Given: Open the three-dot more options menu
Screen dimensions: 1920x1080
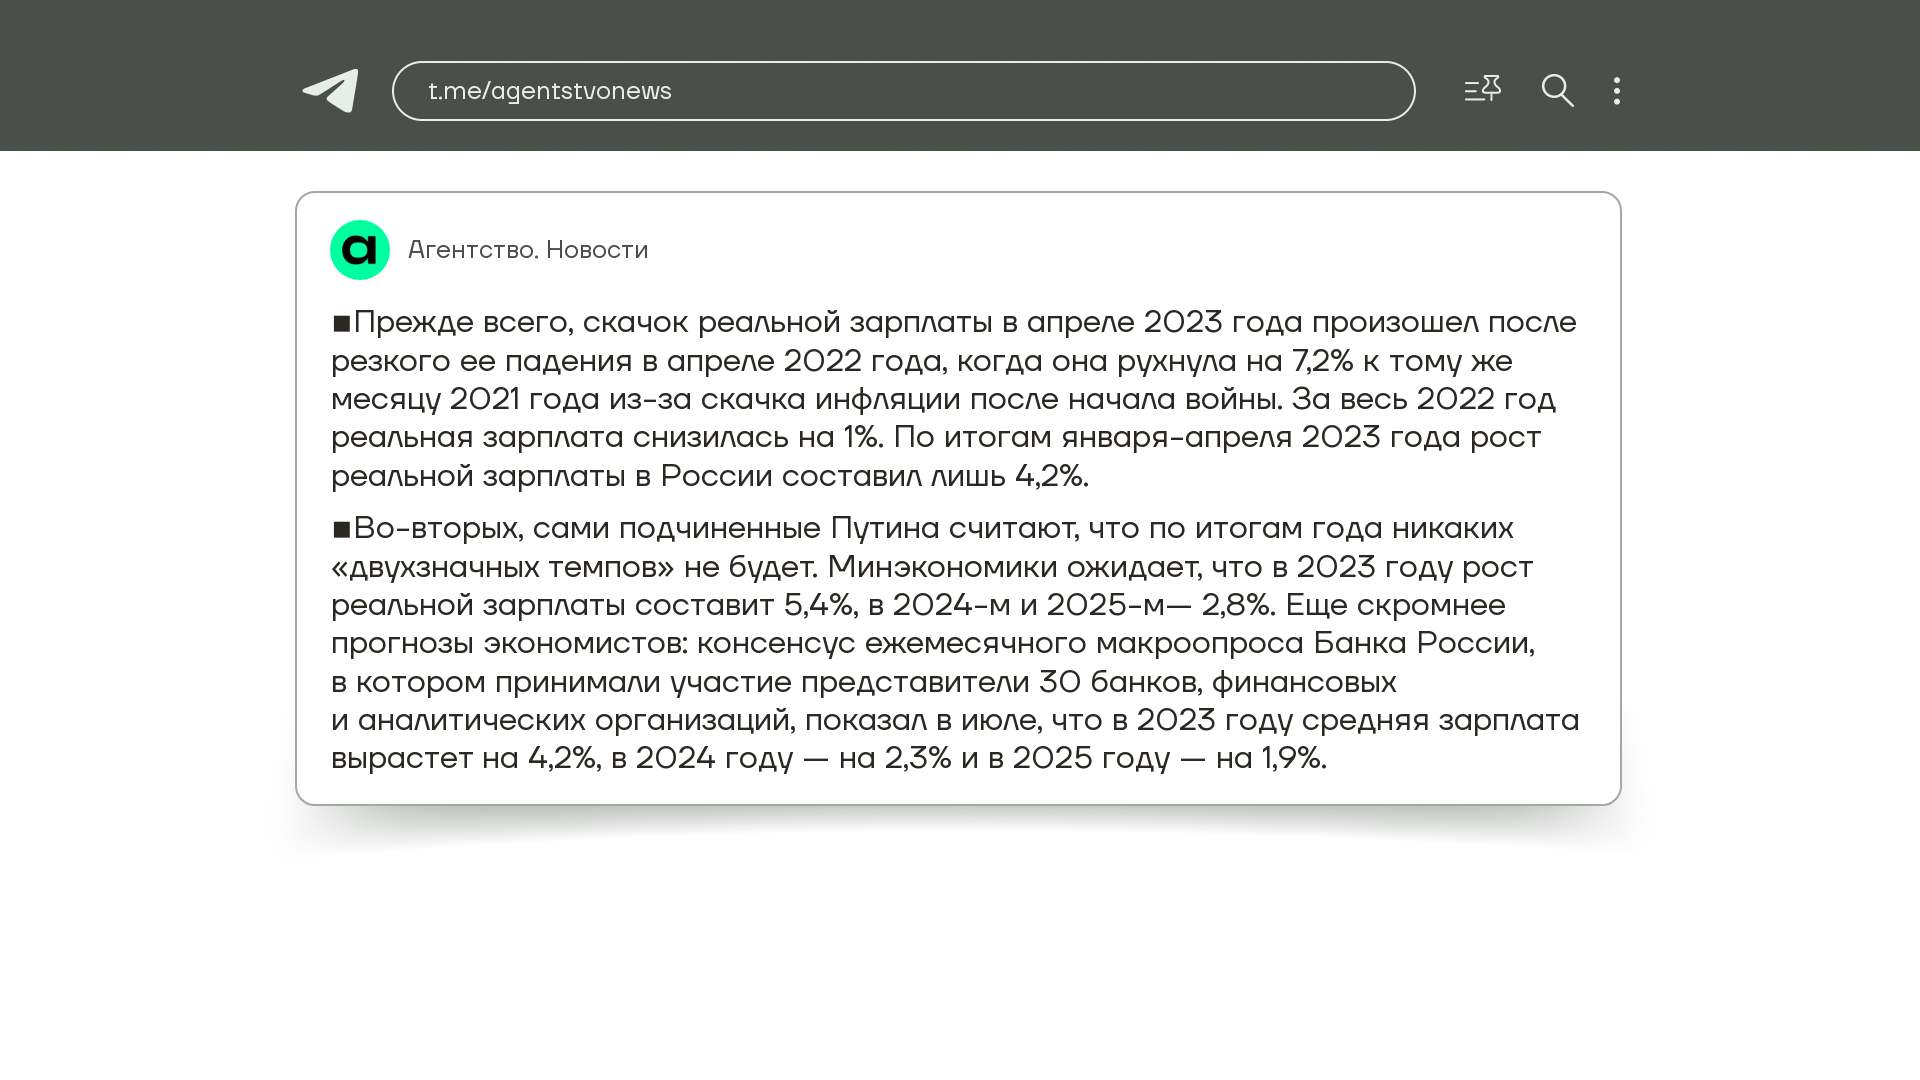Looking at the screenshot, I should (x=1617, y=91).
